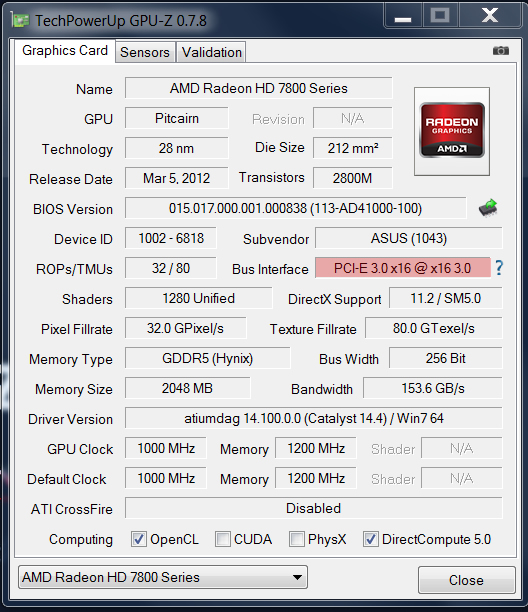Image resolution: width=528 pixels, height=612 pixels.
Task: Click the ROPs/TMUs value 32 / 80
Action: coord(171,268)
